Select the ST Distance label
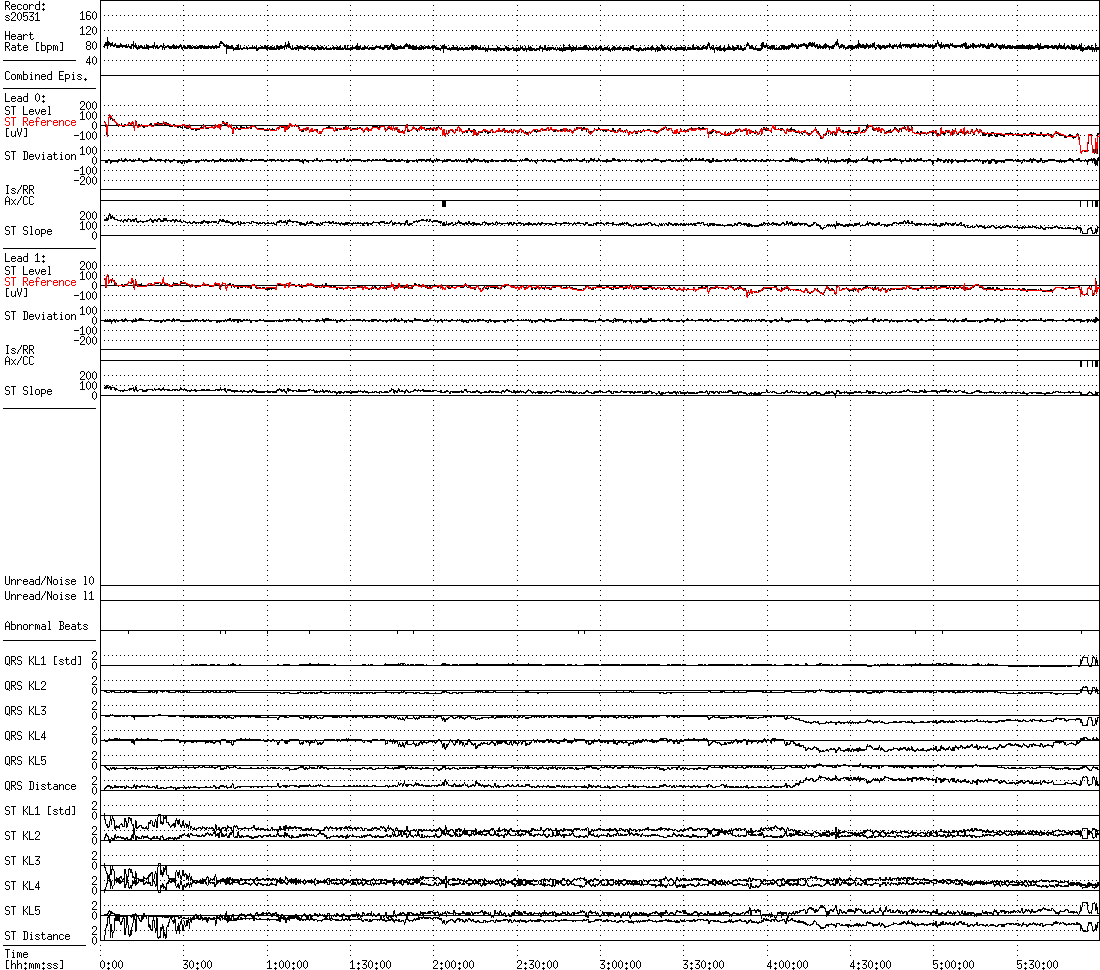The height and width of the screenshot is (970, 1100). [x=37, y=936]
